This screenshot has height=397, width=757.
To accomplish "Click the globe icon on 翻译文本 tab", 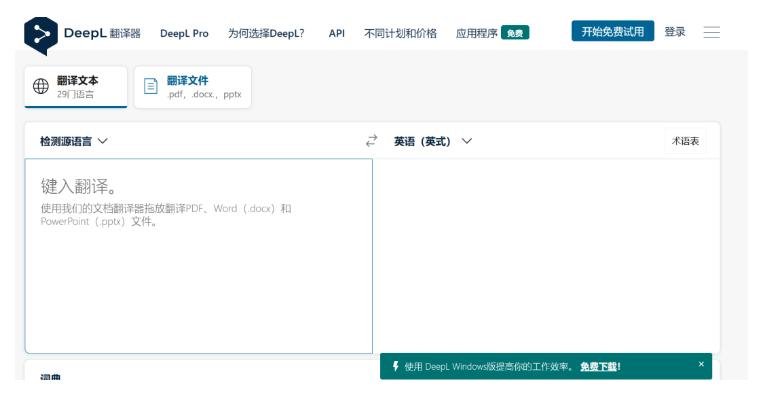I will [41, 86].
